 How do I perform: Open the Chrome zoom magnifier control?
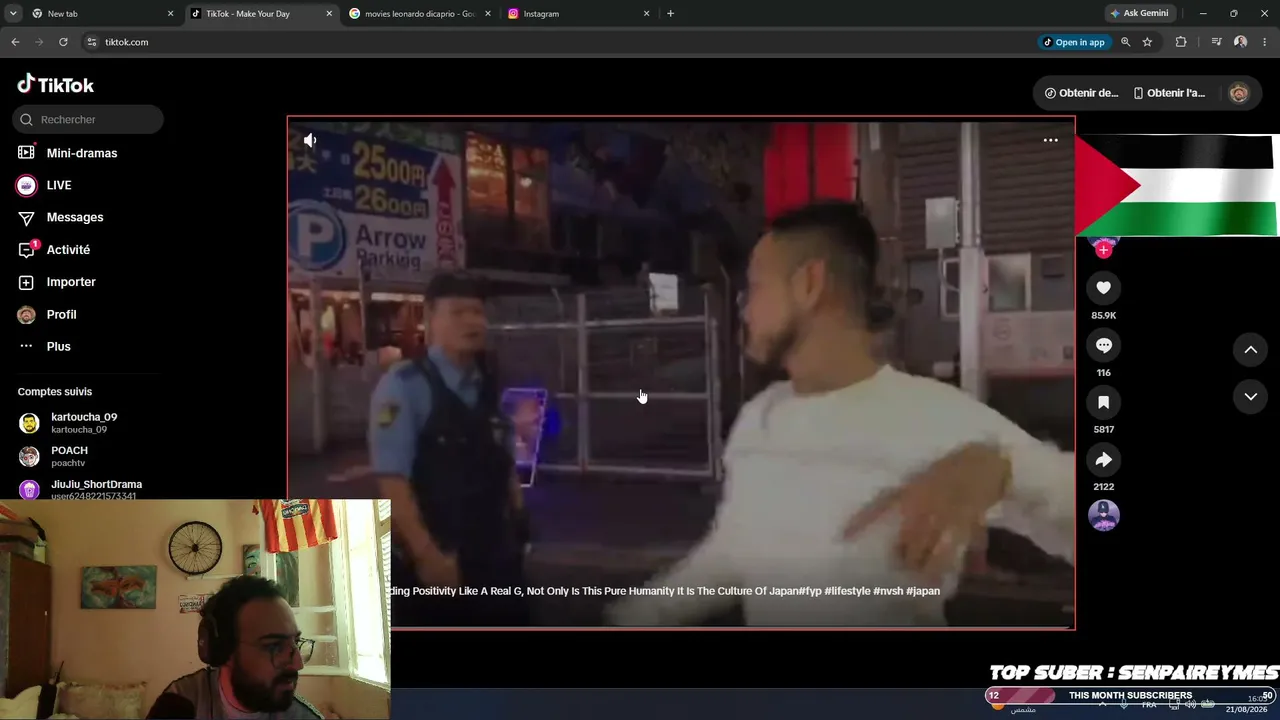coord(1125,42)
